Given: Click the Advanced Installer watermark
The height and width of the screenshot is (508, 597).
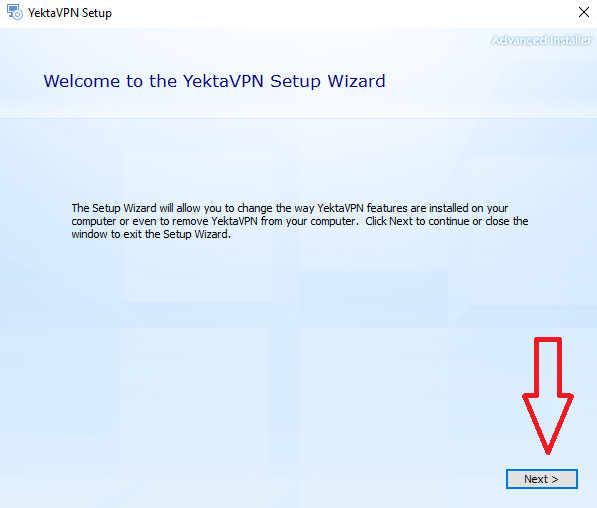Looking at the screenshot, I should (541, 40).
